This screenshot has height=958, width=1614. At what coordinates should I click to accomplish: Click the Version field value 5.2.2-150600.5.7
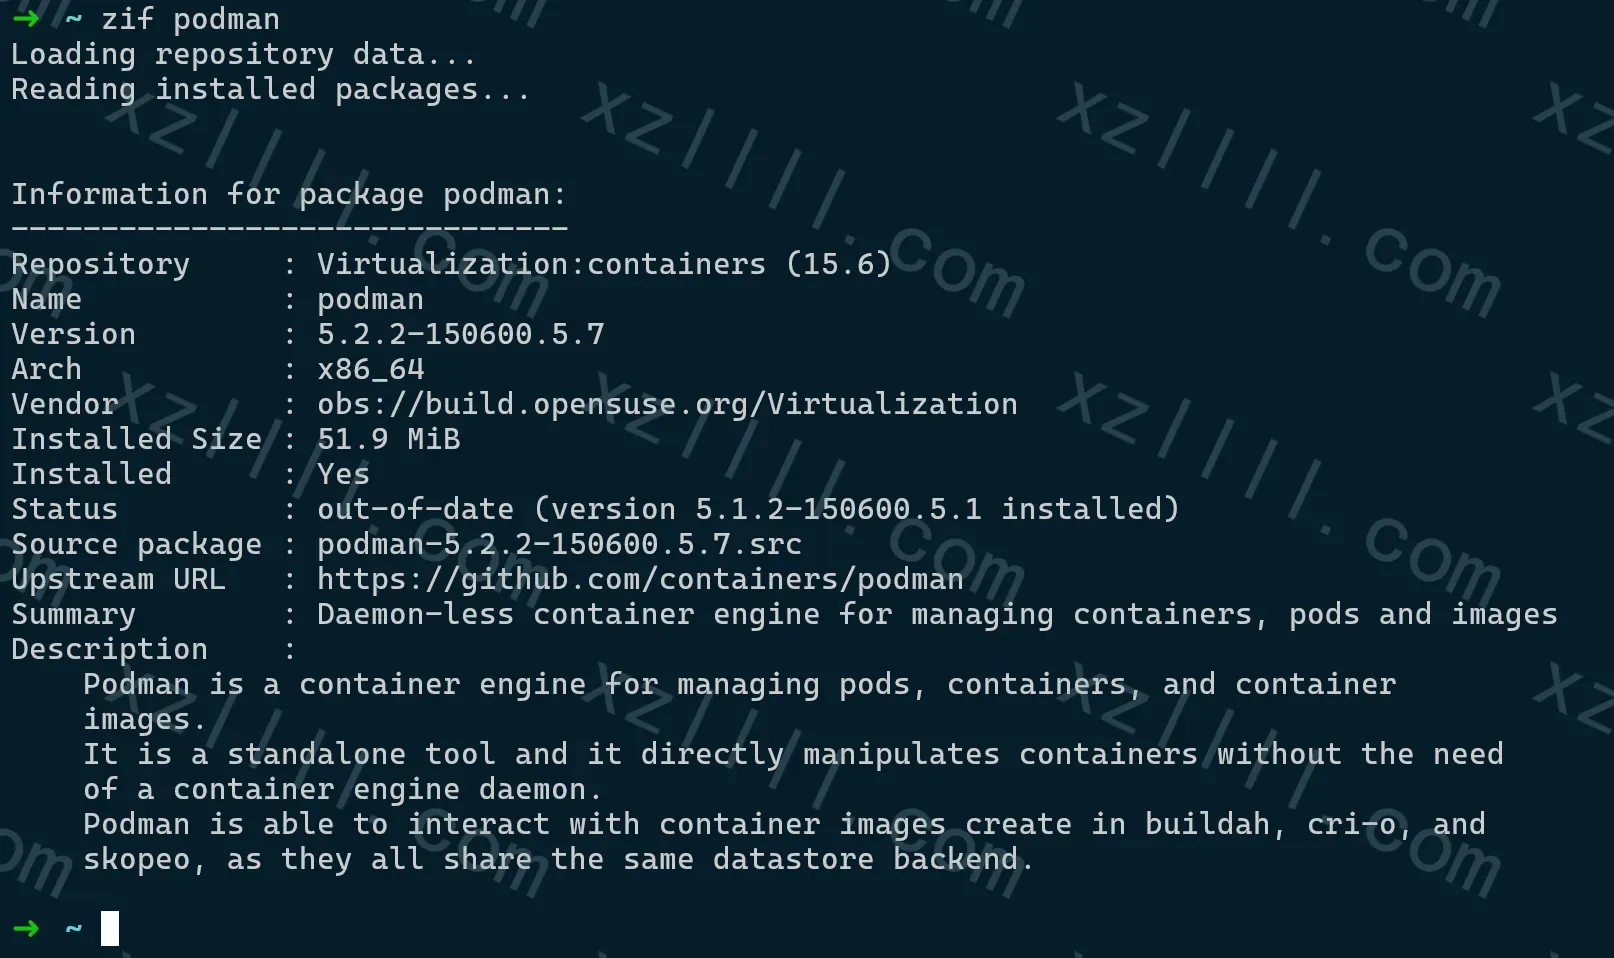coord(460,335)
